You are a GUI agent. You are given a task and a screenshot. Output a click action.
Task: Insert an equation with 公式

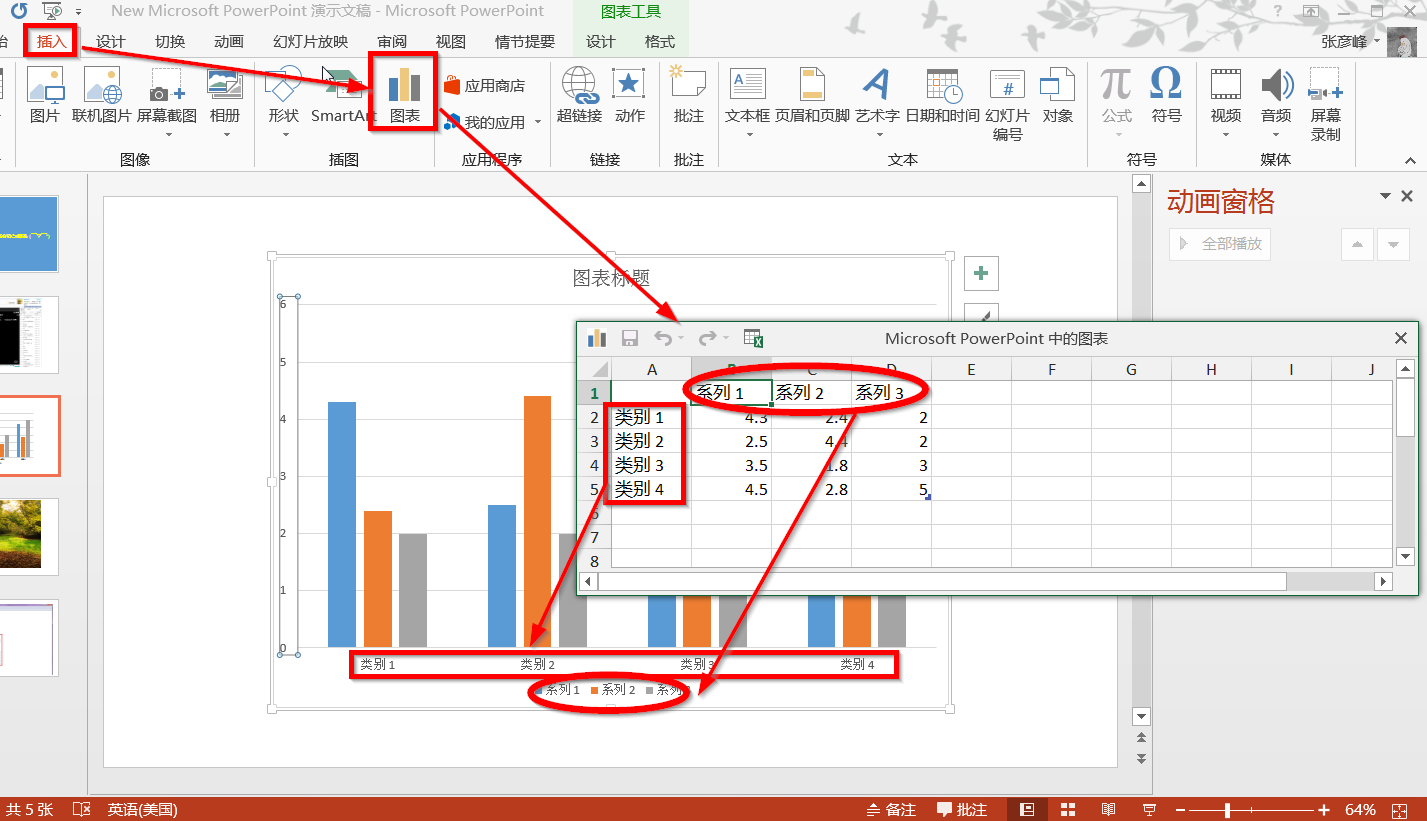tap(1117, 100)
